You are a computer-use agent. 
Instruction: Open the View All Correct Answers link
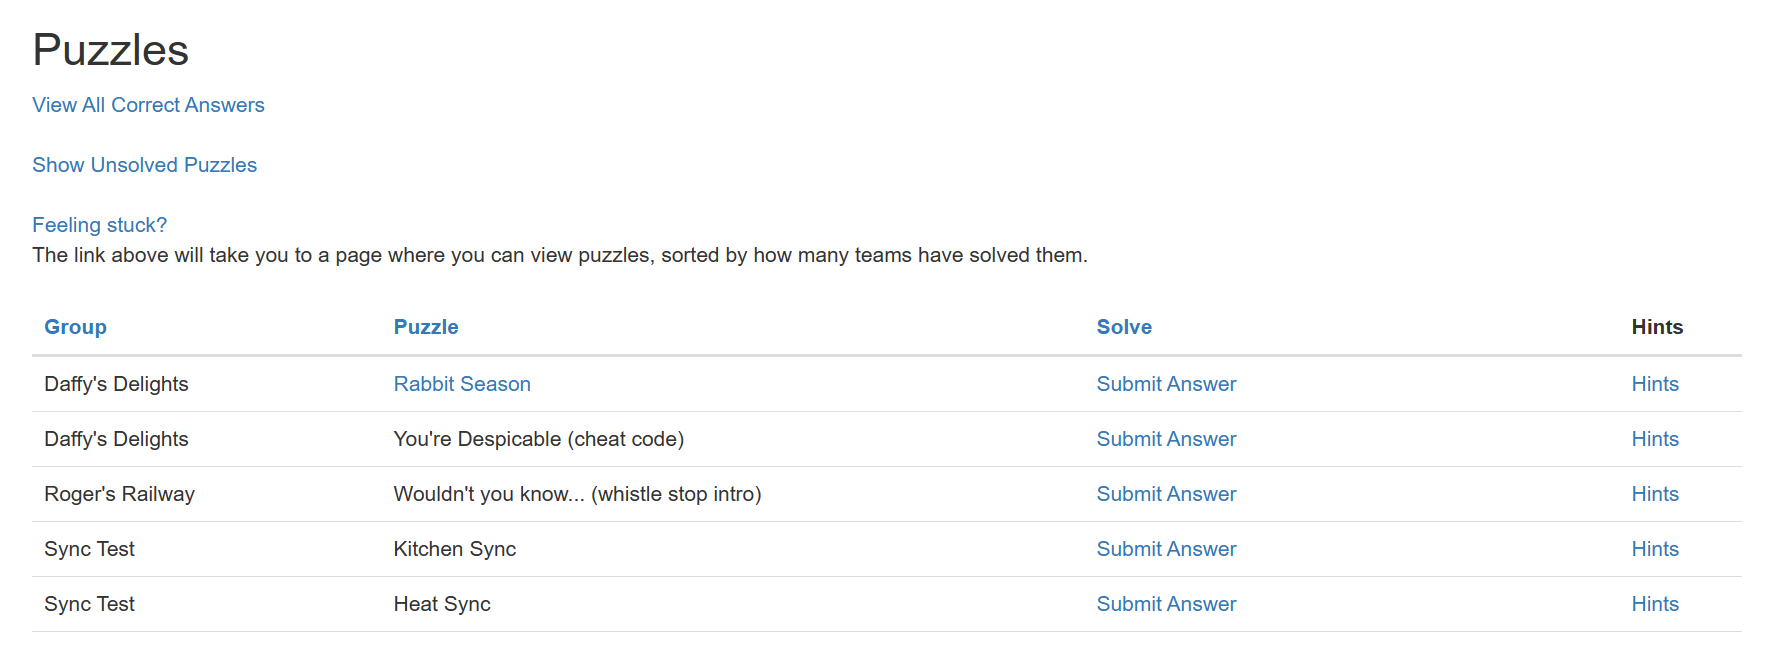pyautogui.click(x=148, y=105)
